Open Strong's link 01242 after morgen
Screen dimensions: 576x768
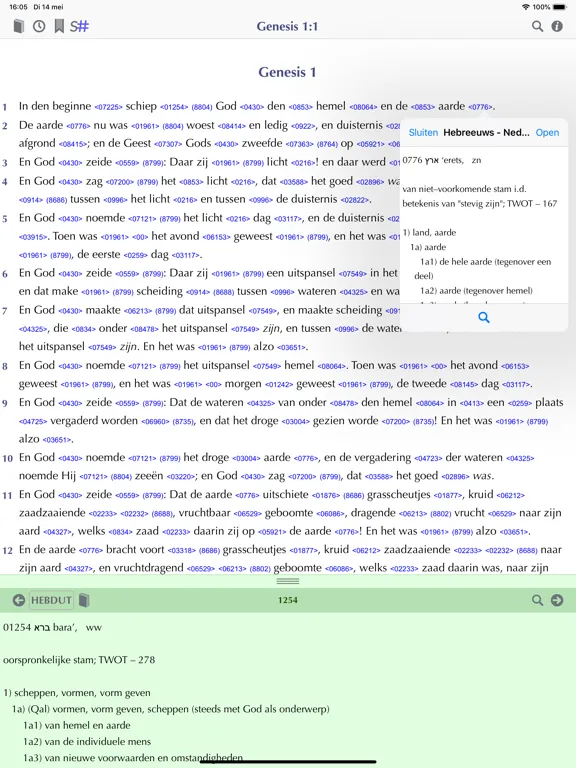click(279, 384)
